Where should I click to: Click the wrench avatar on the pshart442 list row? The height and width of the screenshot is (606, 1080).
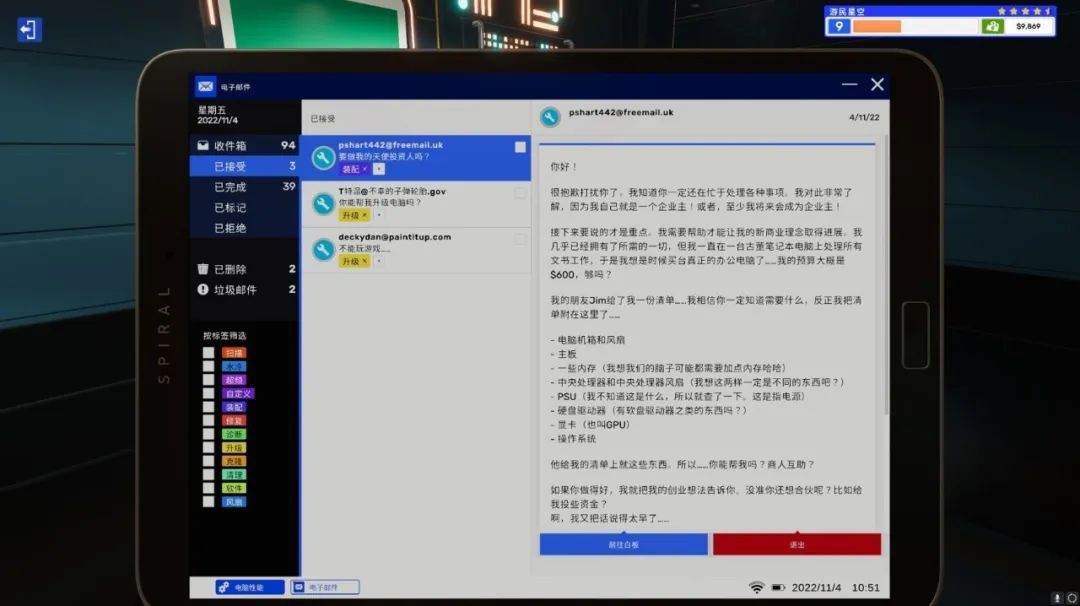pos(322,157)
